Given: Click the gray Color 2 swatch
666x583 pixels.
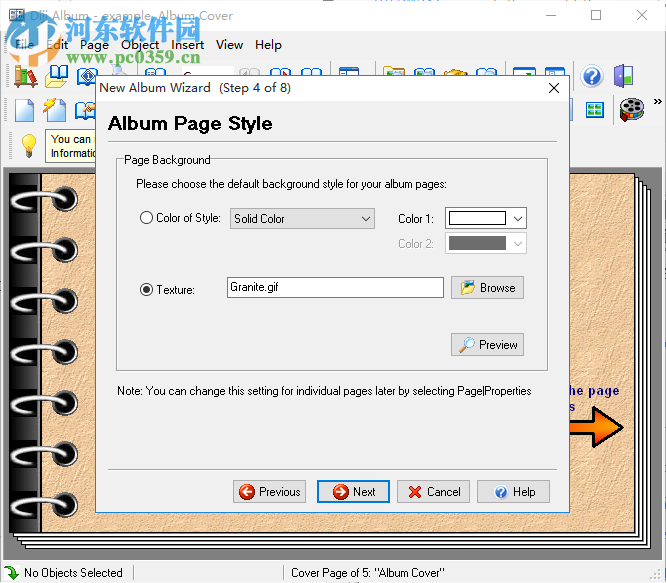Looking at the screenshot, I should pos(477,243).
